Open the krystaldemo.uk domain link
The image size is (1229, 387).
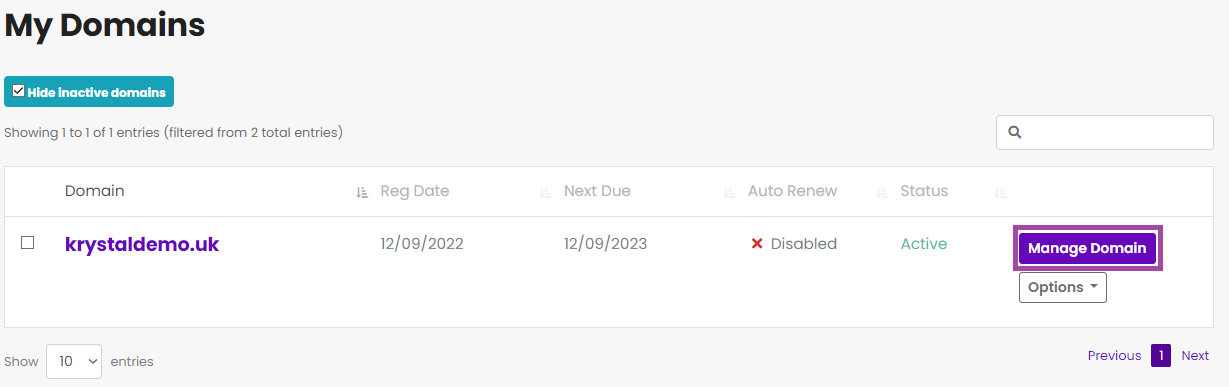[x=142, y=244]
